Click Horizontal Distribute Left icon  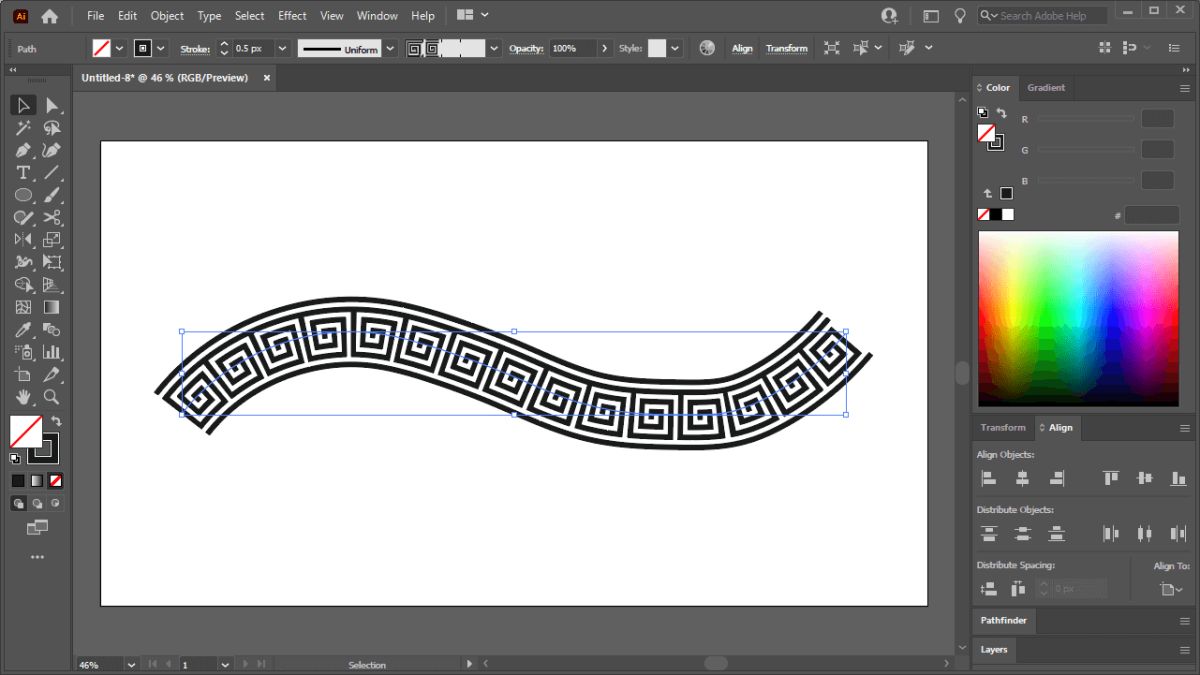pos(1110,534)
